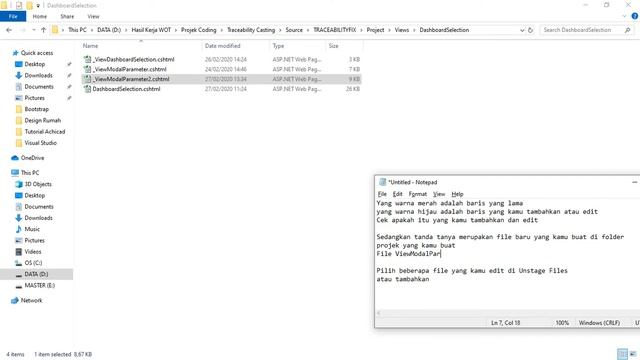Open Notepad Help menu
This screenshot has height=360, width=640.
457,194
